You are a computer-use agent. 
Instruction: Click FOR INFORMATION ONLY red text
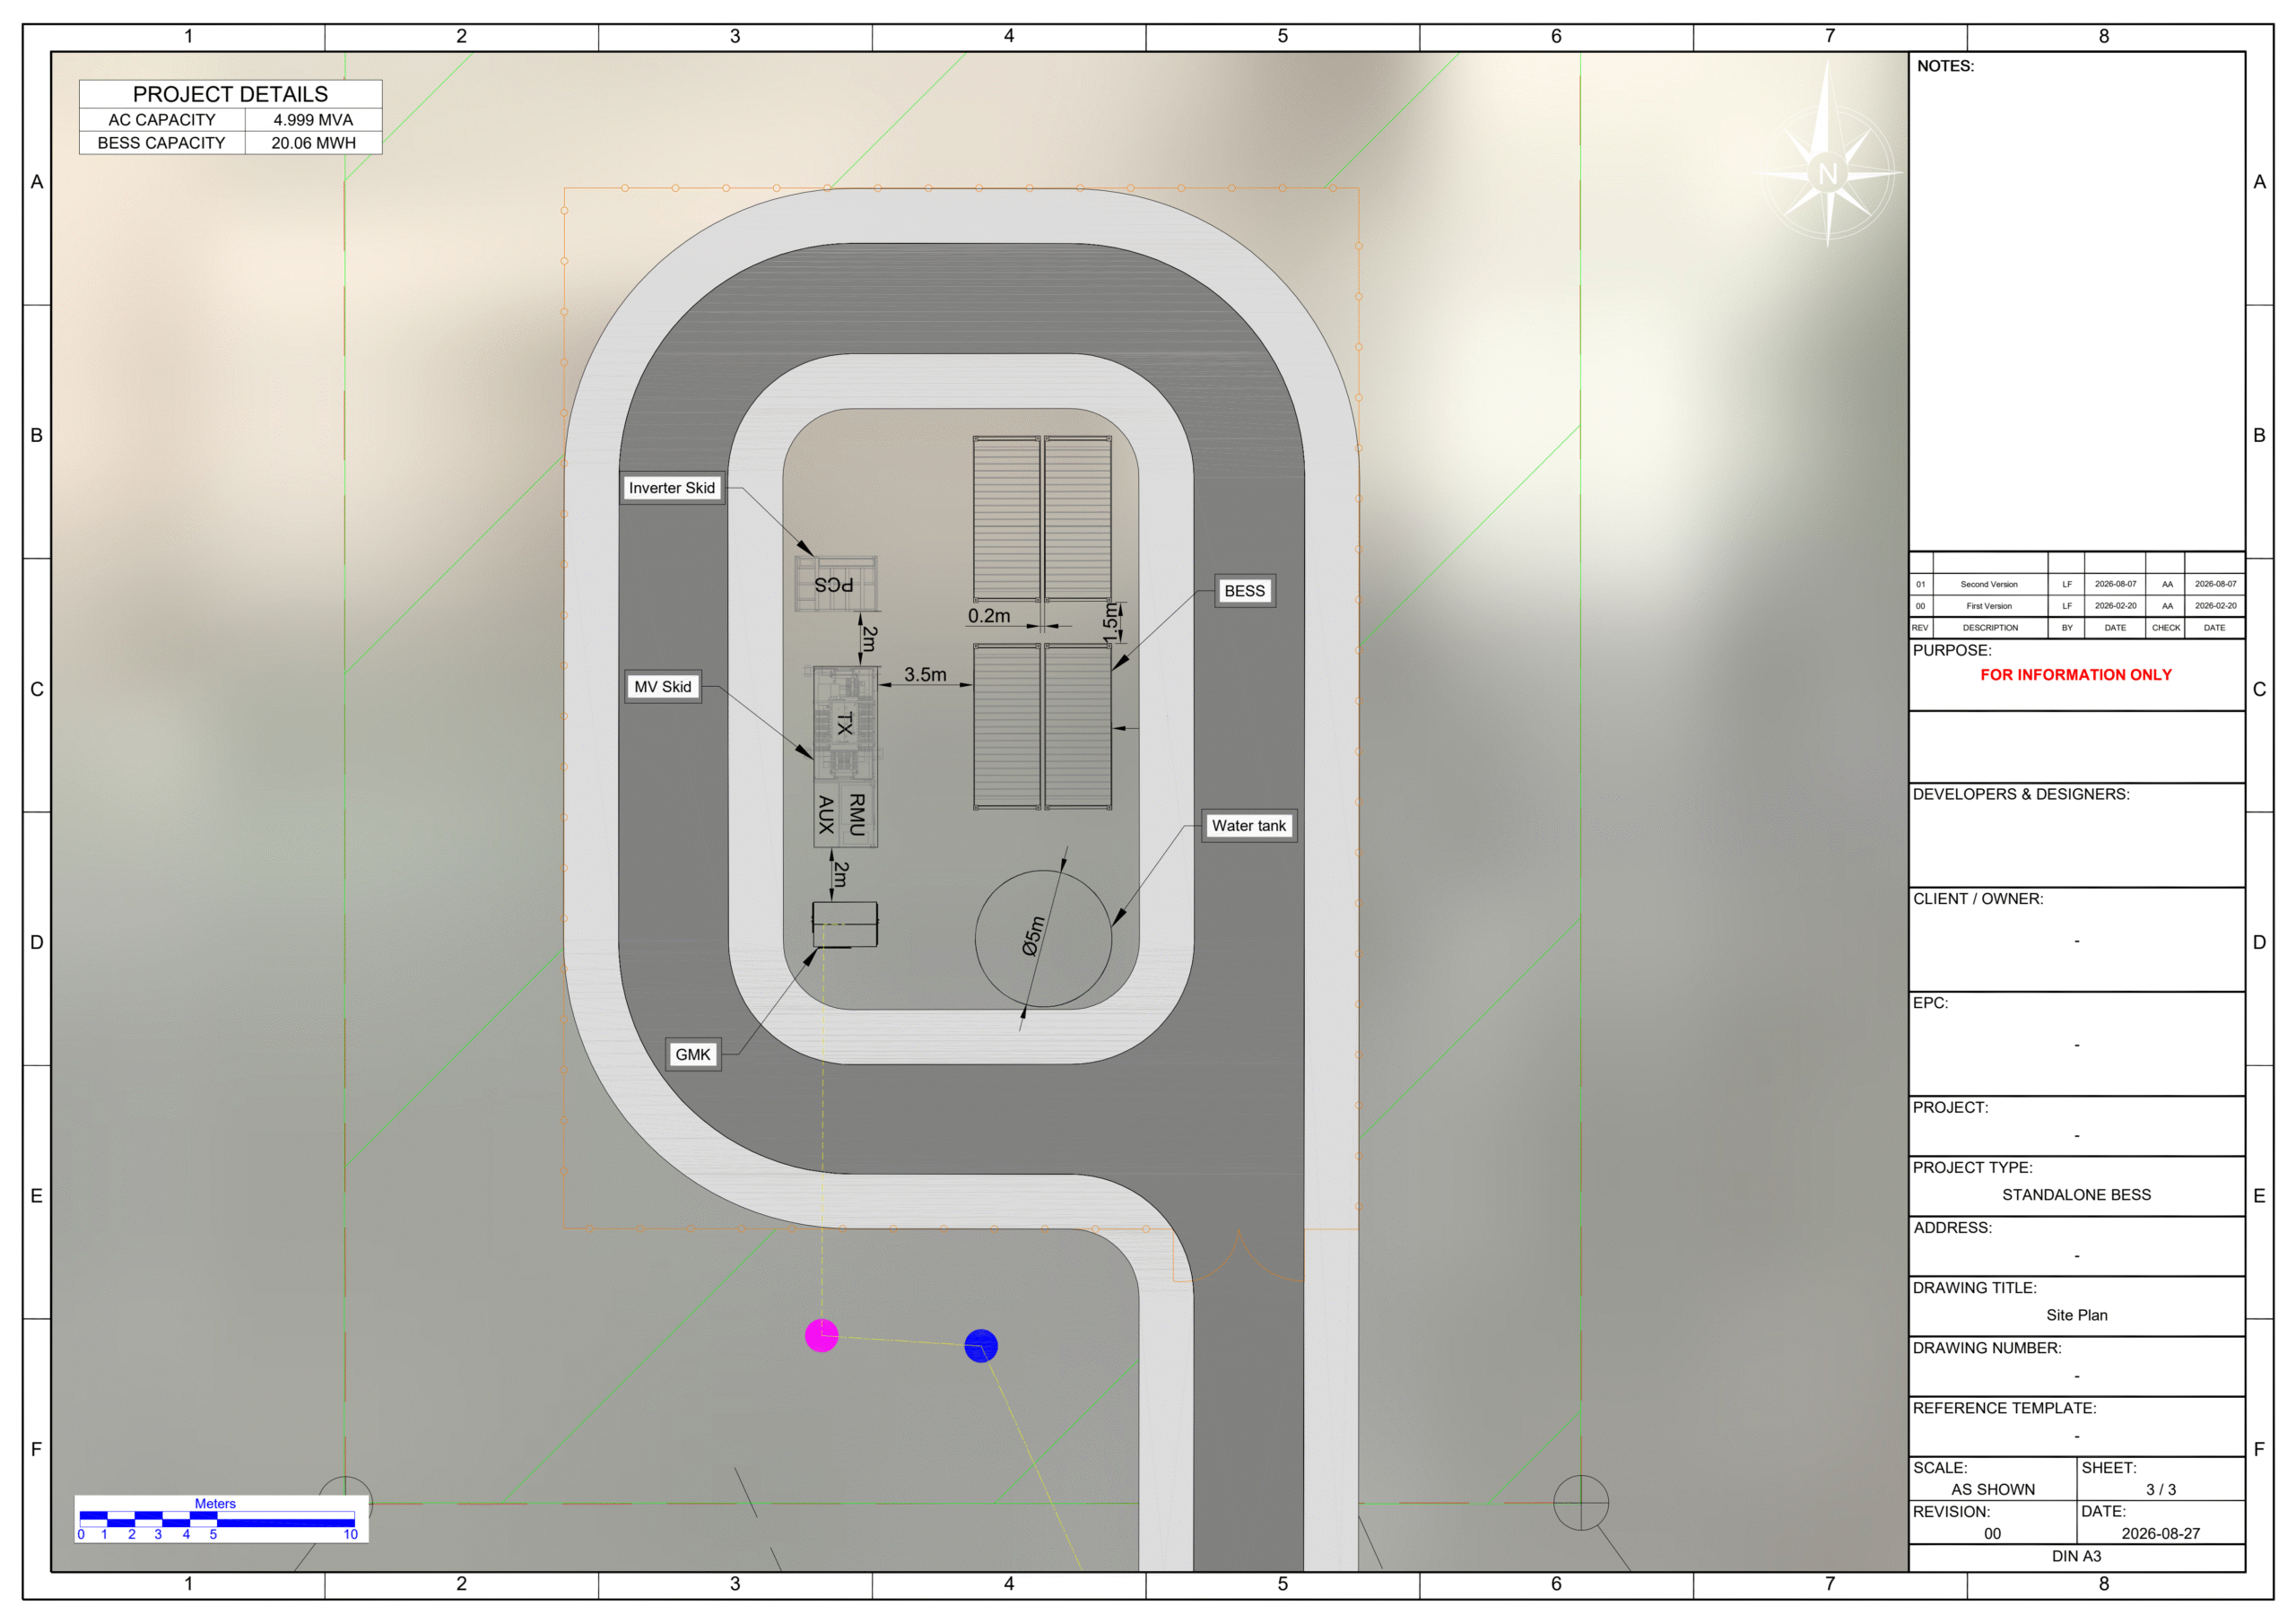click(x=2076, y=675)
